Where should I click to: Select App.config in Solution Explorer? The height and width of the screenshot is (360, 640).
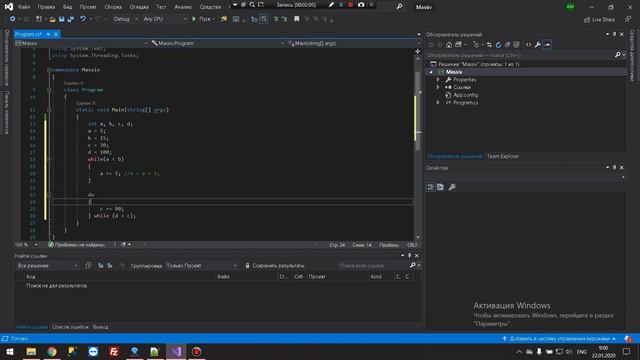coord(465,95)
